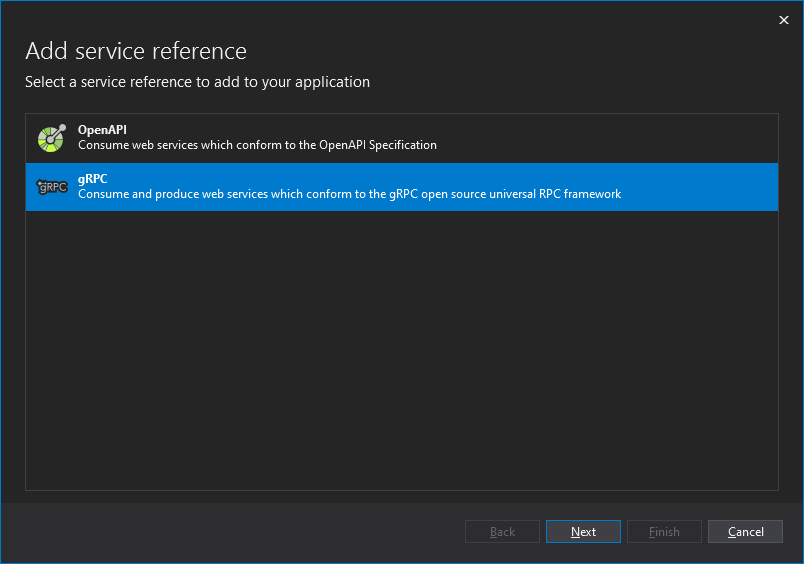
Task: Click description "Consume web services which conform to the OpenAPI Specification"
Action: pyautogui.click(x=257, y=145)
